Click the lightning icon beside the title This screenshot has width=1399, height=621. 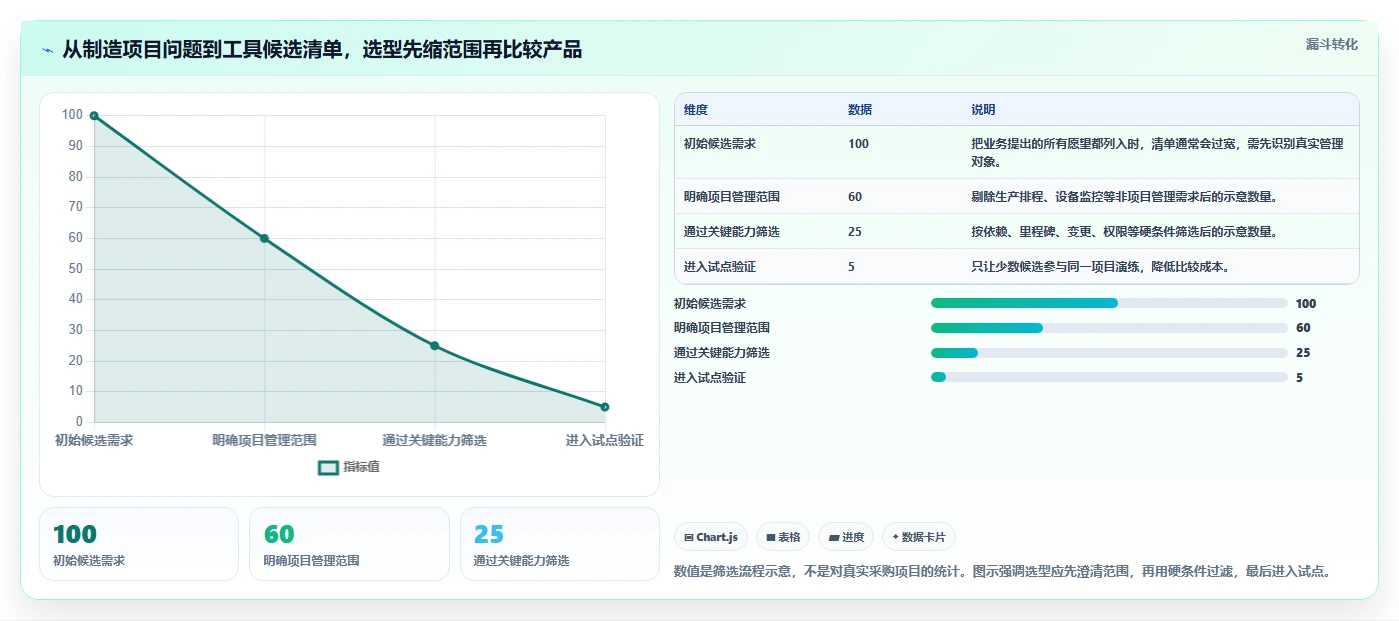tap(48, 50)
